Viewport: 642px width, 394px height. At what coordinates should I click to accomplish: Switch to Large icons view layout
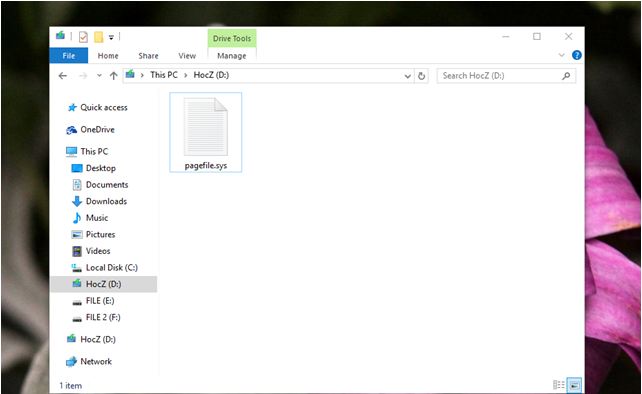point(574,385)
